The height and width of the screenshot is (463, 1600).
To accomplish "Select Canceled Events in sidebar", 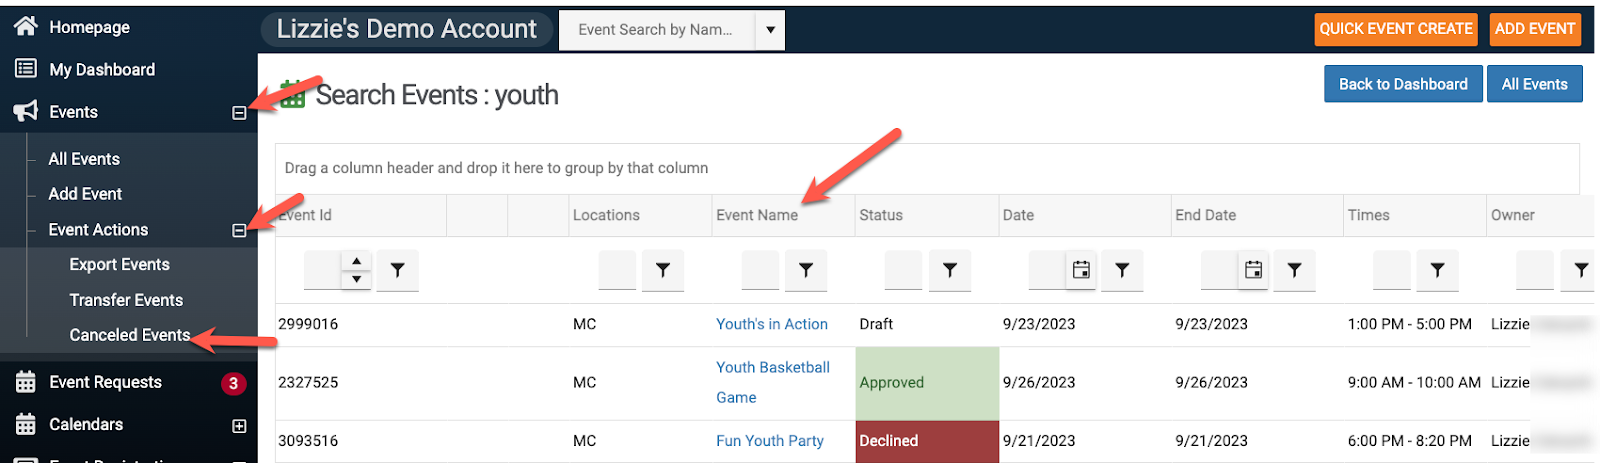I will (x=129, y=335).
